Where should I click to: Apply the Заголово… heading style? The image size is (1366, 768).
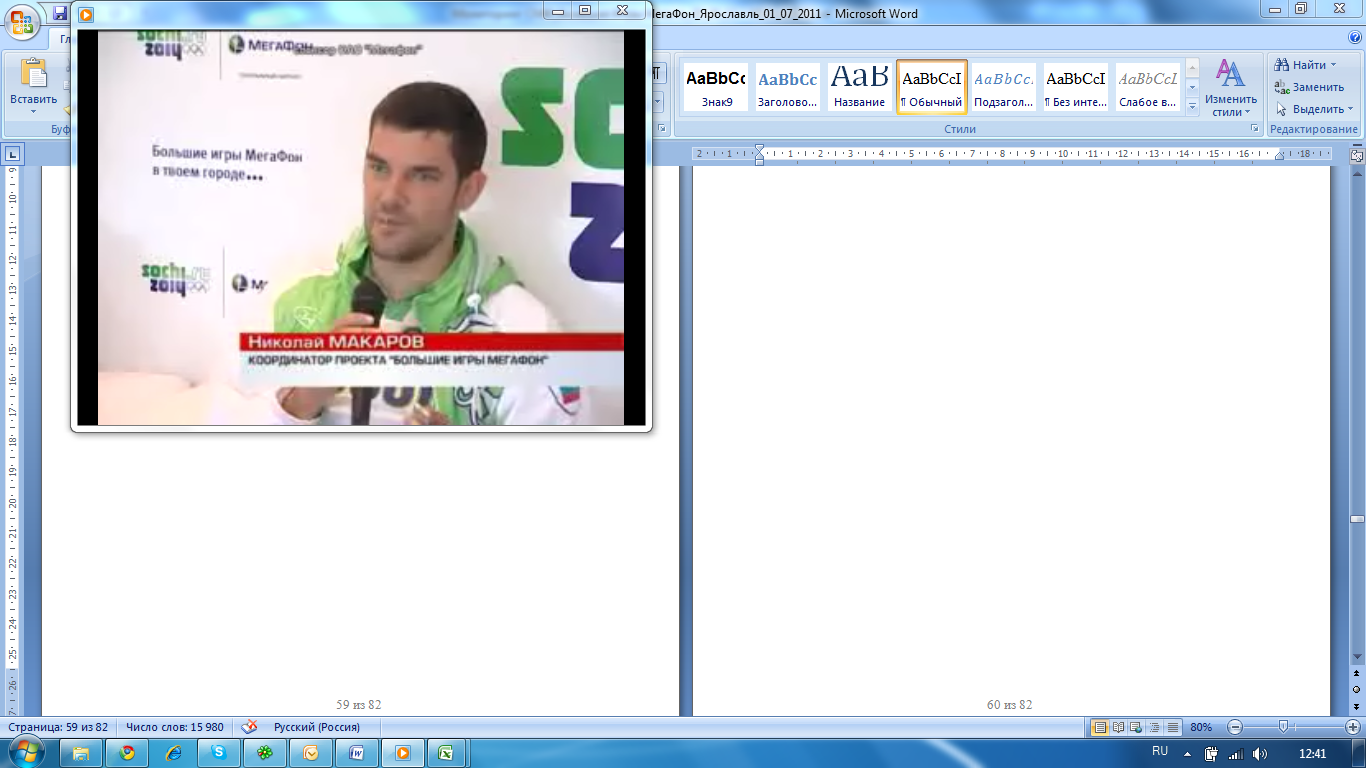788,87
